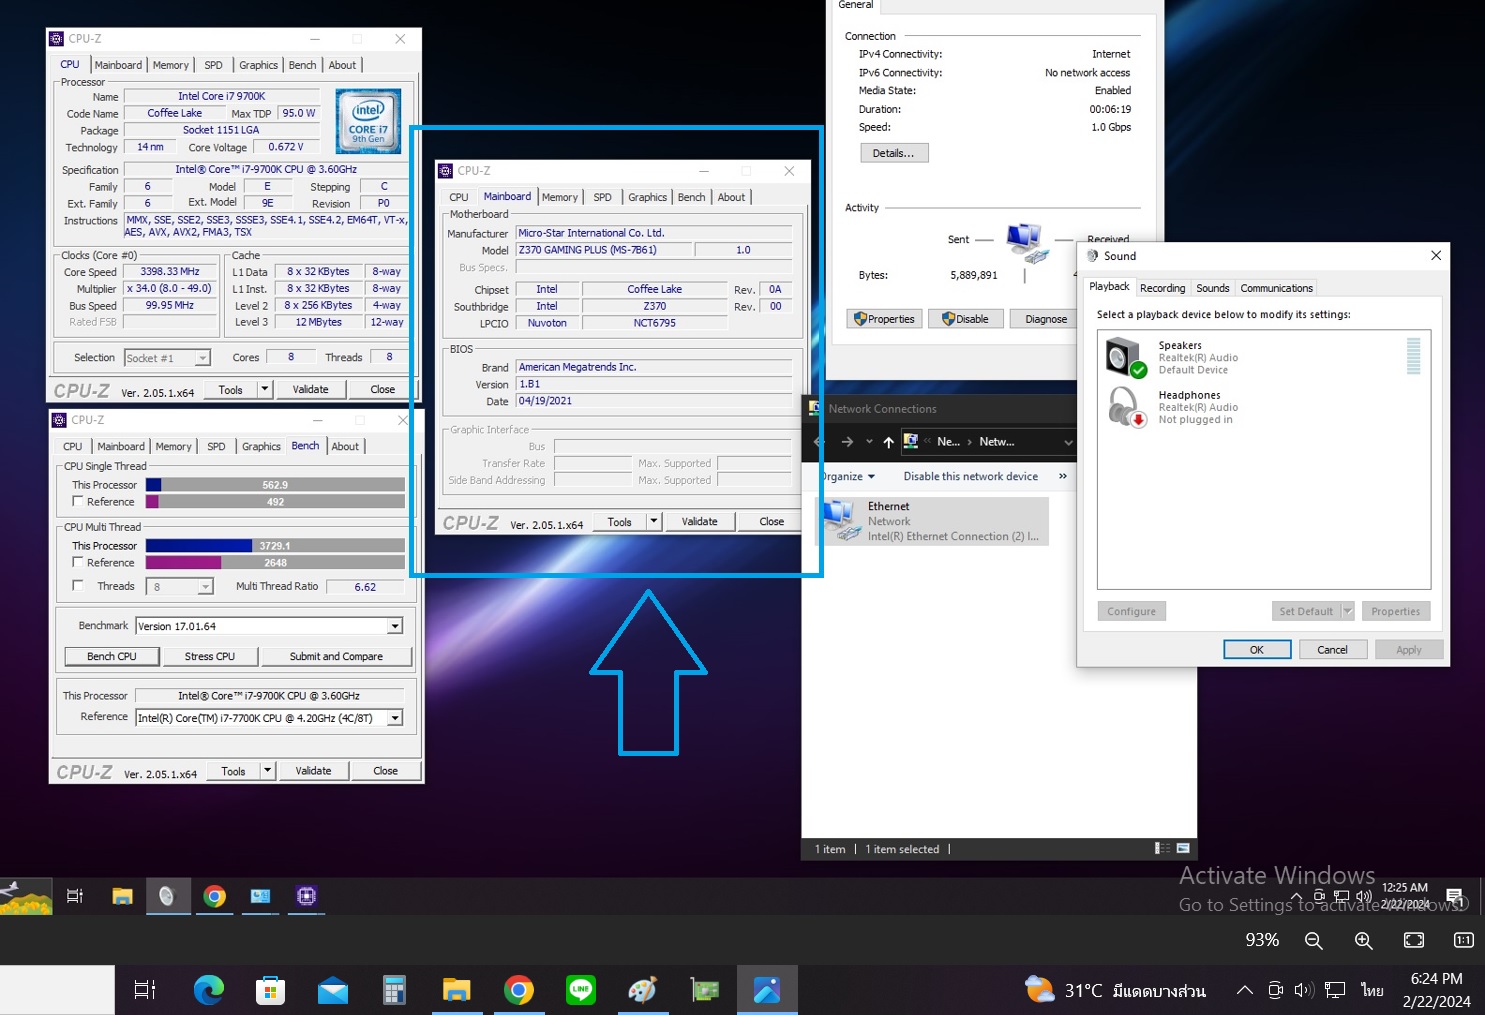This screenshot has width=1485, height=1015.
Task: Expand the address bar dropdown in Network Connections
Action: coord(1068,442)
